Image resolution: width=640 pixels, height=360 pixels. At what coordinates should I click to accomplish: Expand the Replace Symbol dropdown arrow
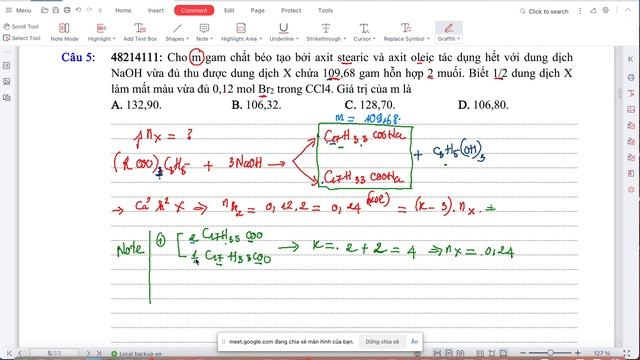point(428,39)
